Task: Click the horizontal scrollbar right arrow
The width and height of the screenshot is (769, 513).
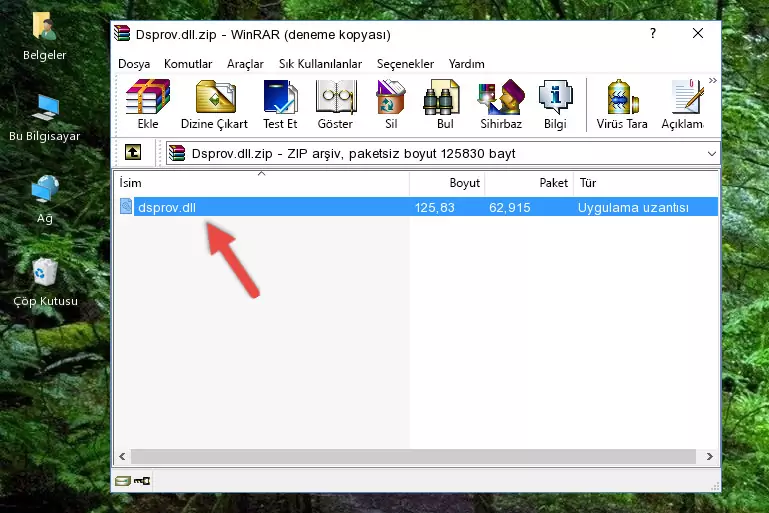Action: [x=710, y=457]
